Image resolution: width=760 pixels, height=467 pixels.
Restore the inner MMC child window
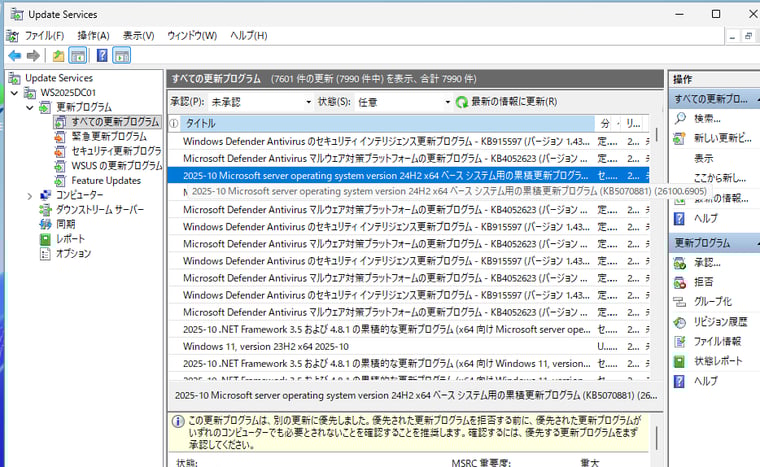tap(748, 36)
